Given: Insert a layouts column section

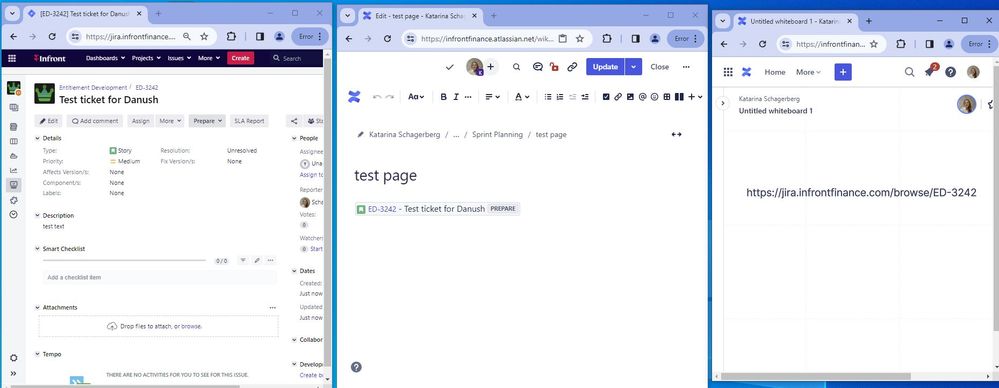Looking at the screenshot, I should [679, 97].
